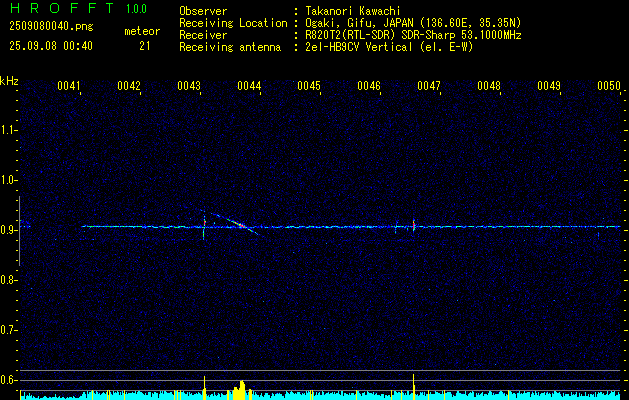Click the vertical echo spike just after 0043

coord(204,225)
